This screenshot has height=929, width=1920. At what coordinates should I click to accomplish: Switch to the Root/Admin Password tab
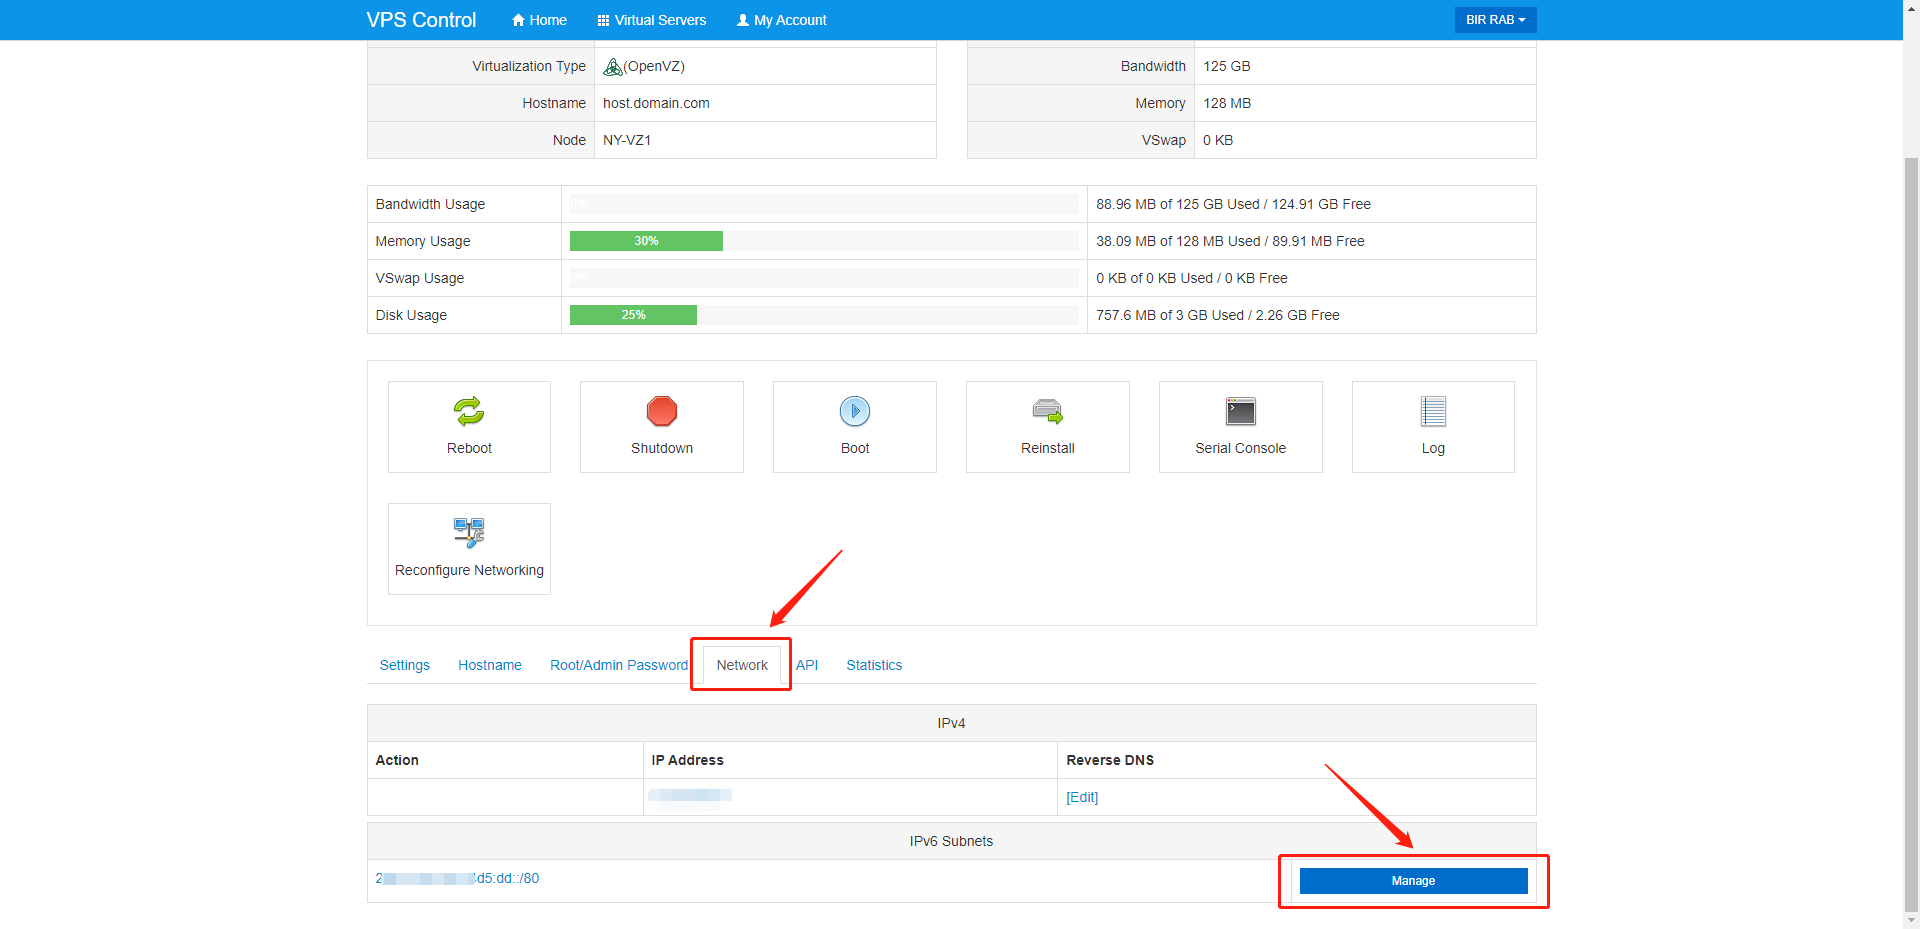point(619,665)
